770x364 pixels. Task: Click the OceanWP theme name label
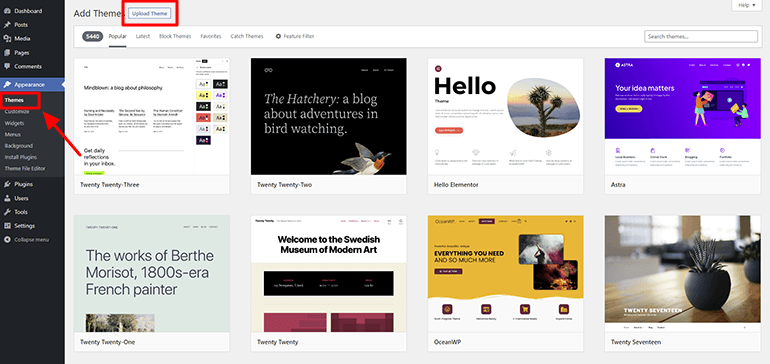click(x=447, y=342)
